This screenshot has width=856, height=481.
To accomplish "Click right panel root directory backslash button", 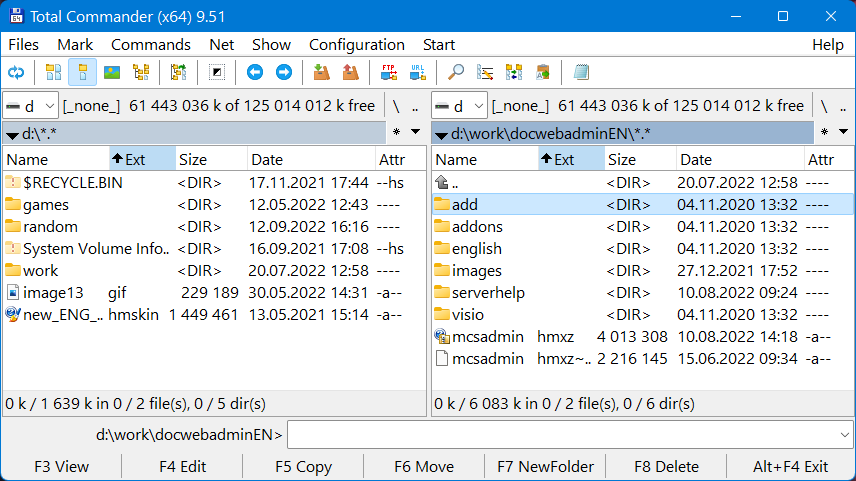I will click(824, 106).
